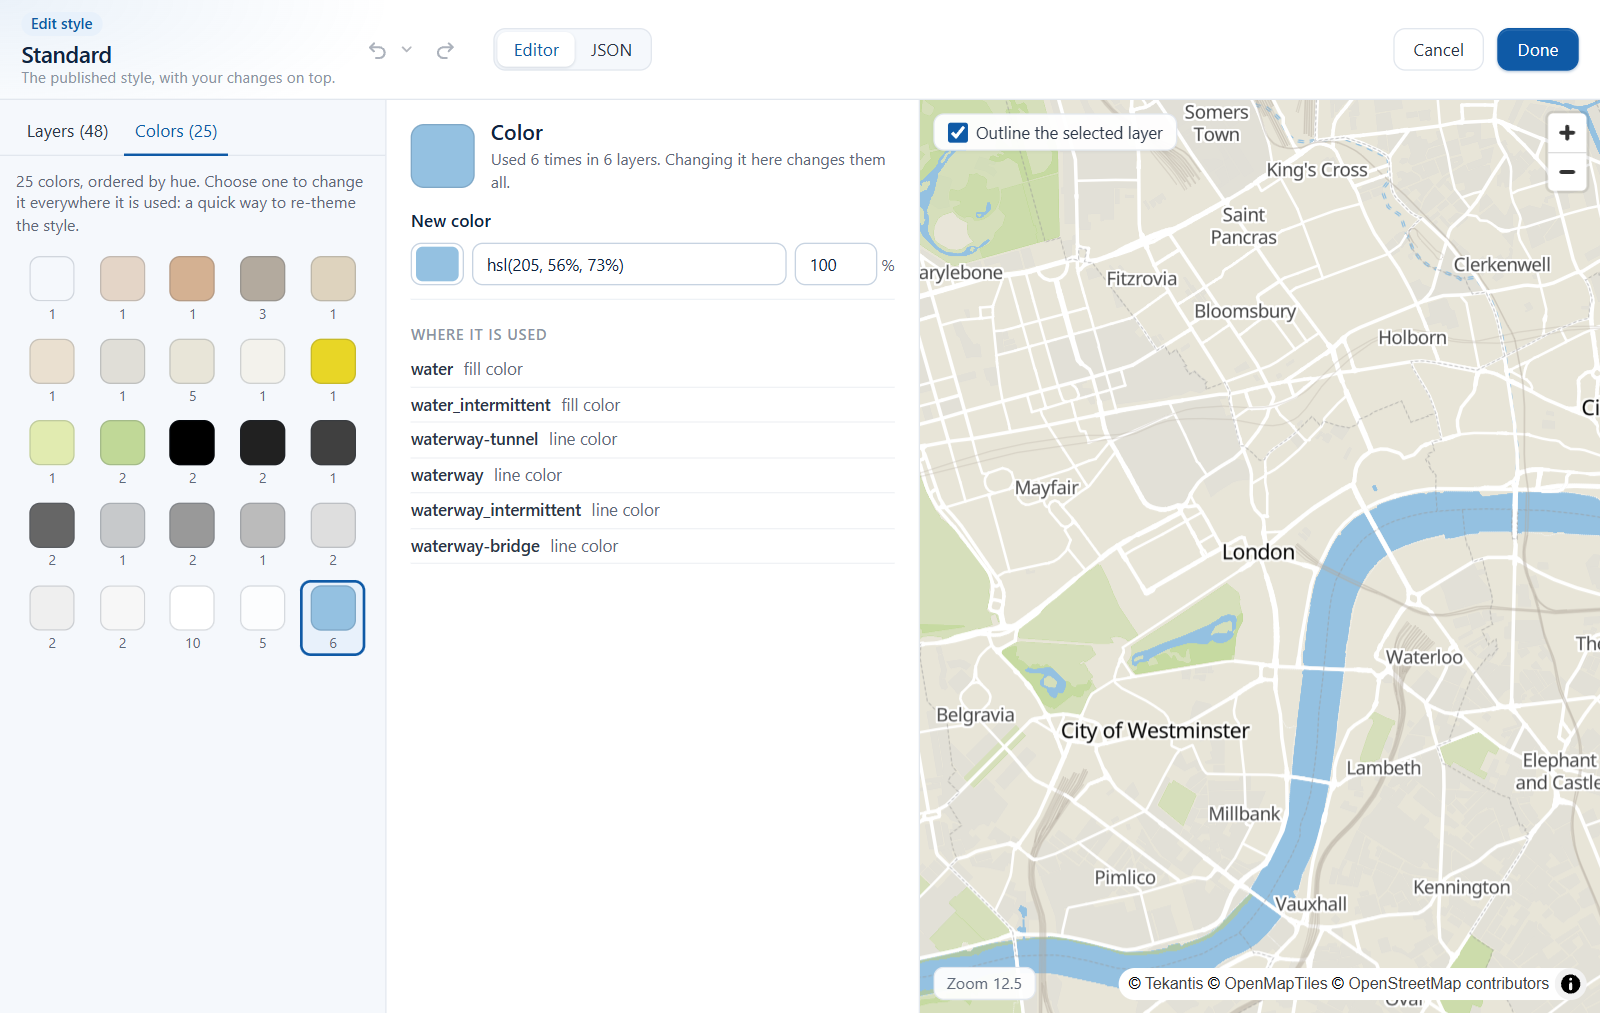Click the undo arrow icon
The width and height of the screenshot is (1600, 1013).
[x=377, y=50]
